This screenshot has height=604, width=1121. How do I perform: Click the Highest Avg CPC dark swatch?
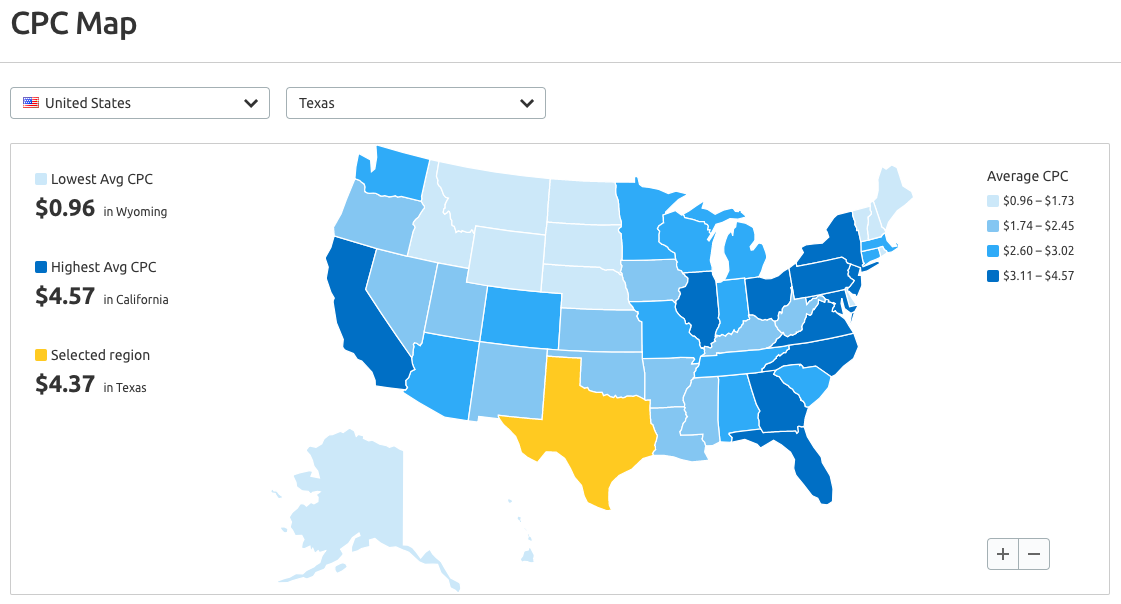pyautogui.click(x=41, y=267)
